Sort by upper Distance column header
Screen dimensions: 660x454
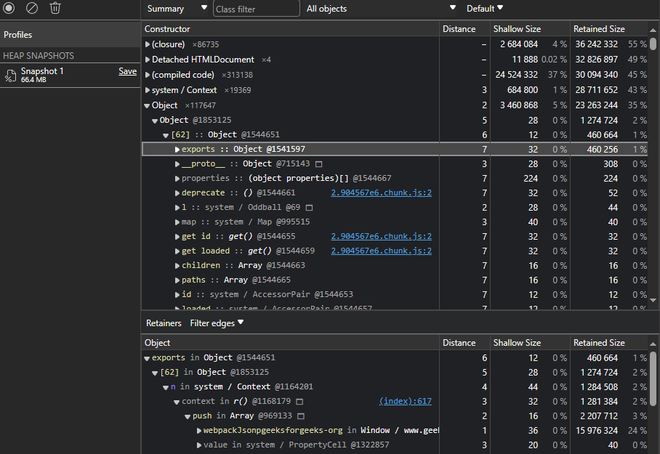pyautogui.click(x=465, y=29)
